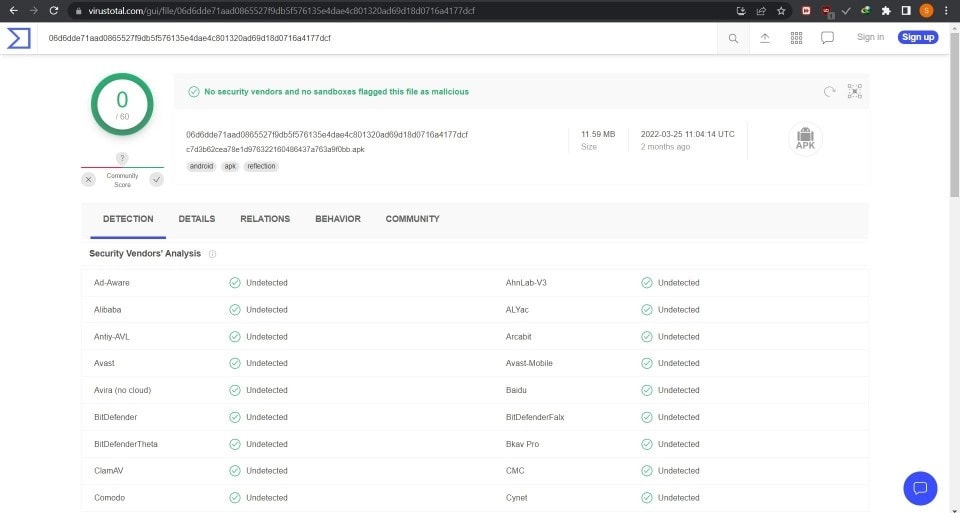Click the upload file icon

point(765,38)
